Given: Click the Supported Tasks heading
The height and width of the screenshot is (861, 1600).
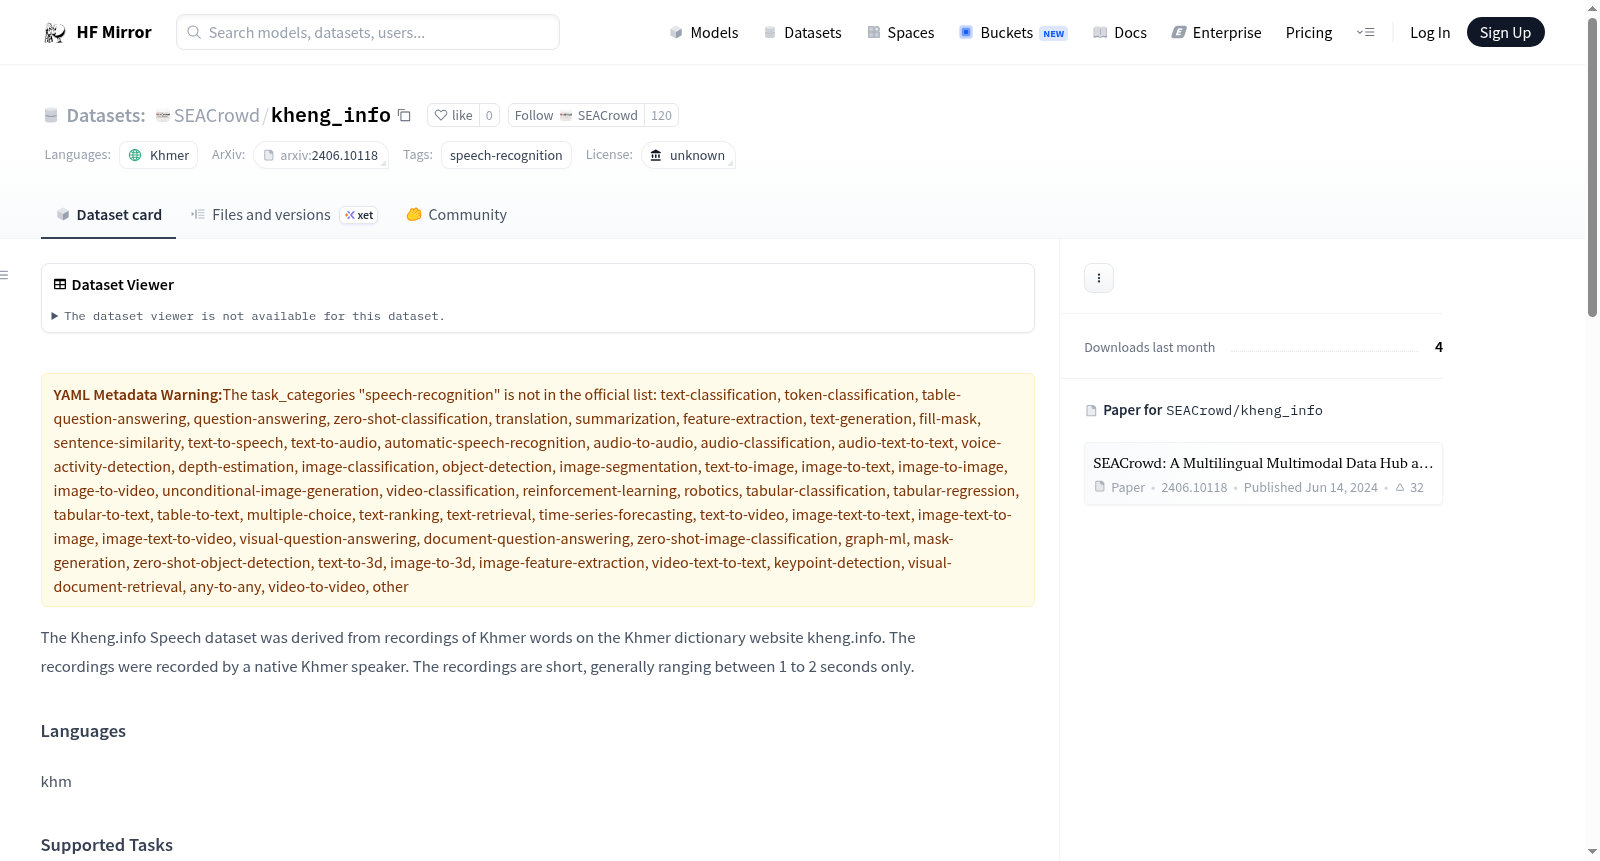Looking at the screenshot, I should pyautogui.click(x=107, y=845).
